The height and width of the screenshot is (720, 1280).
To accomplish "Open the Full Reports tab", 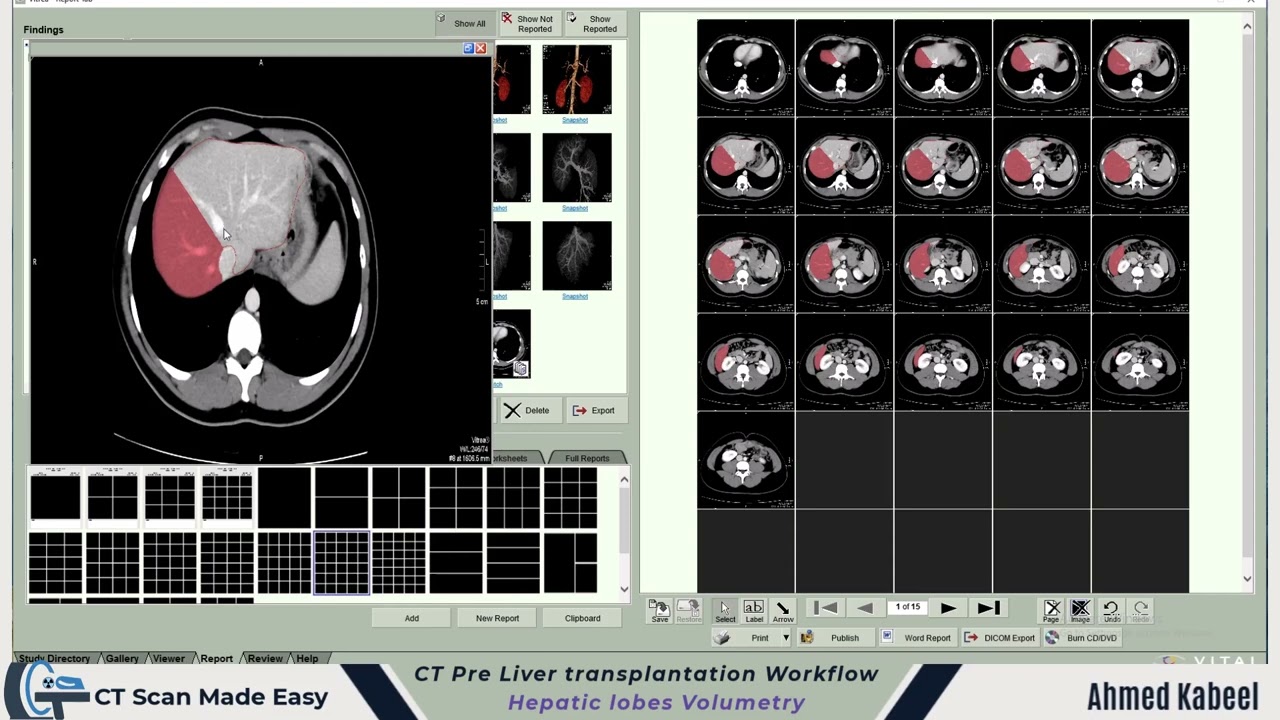I will [587, 458].
